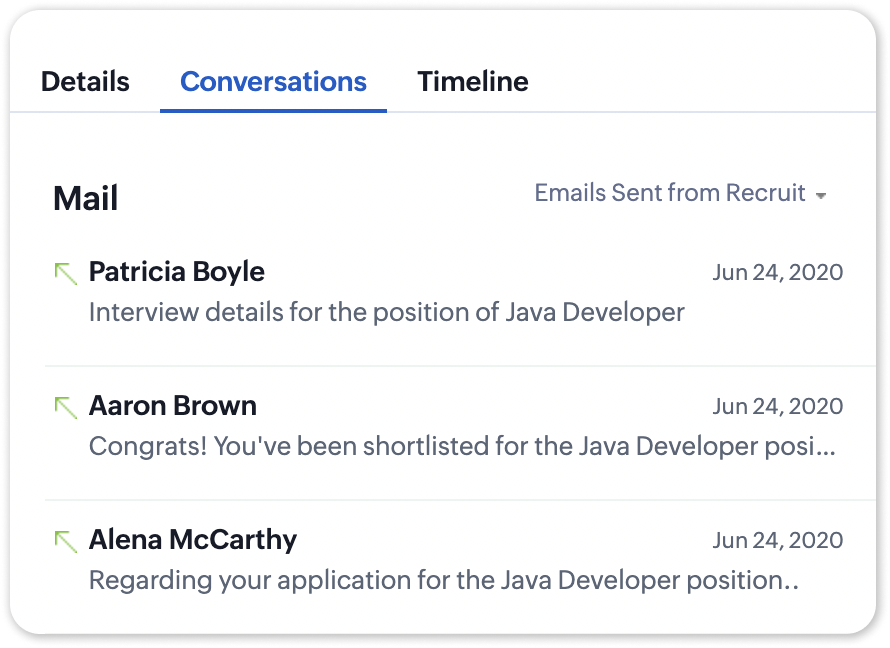Image resolution: width=890 pixels, height=648 pixels.
Task: Switch to the Conversations tab
Action: point(273,81)
